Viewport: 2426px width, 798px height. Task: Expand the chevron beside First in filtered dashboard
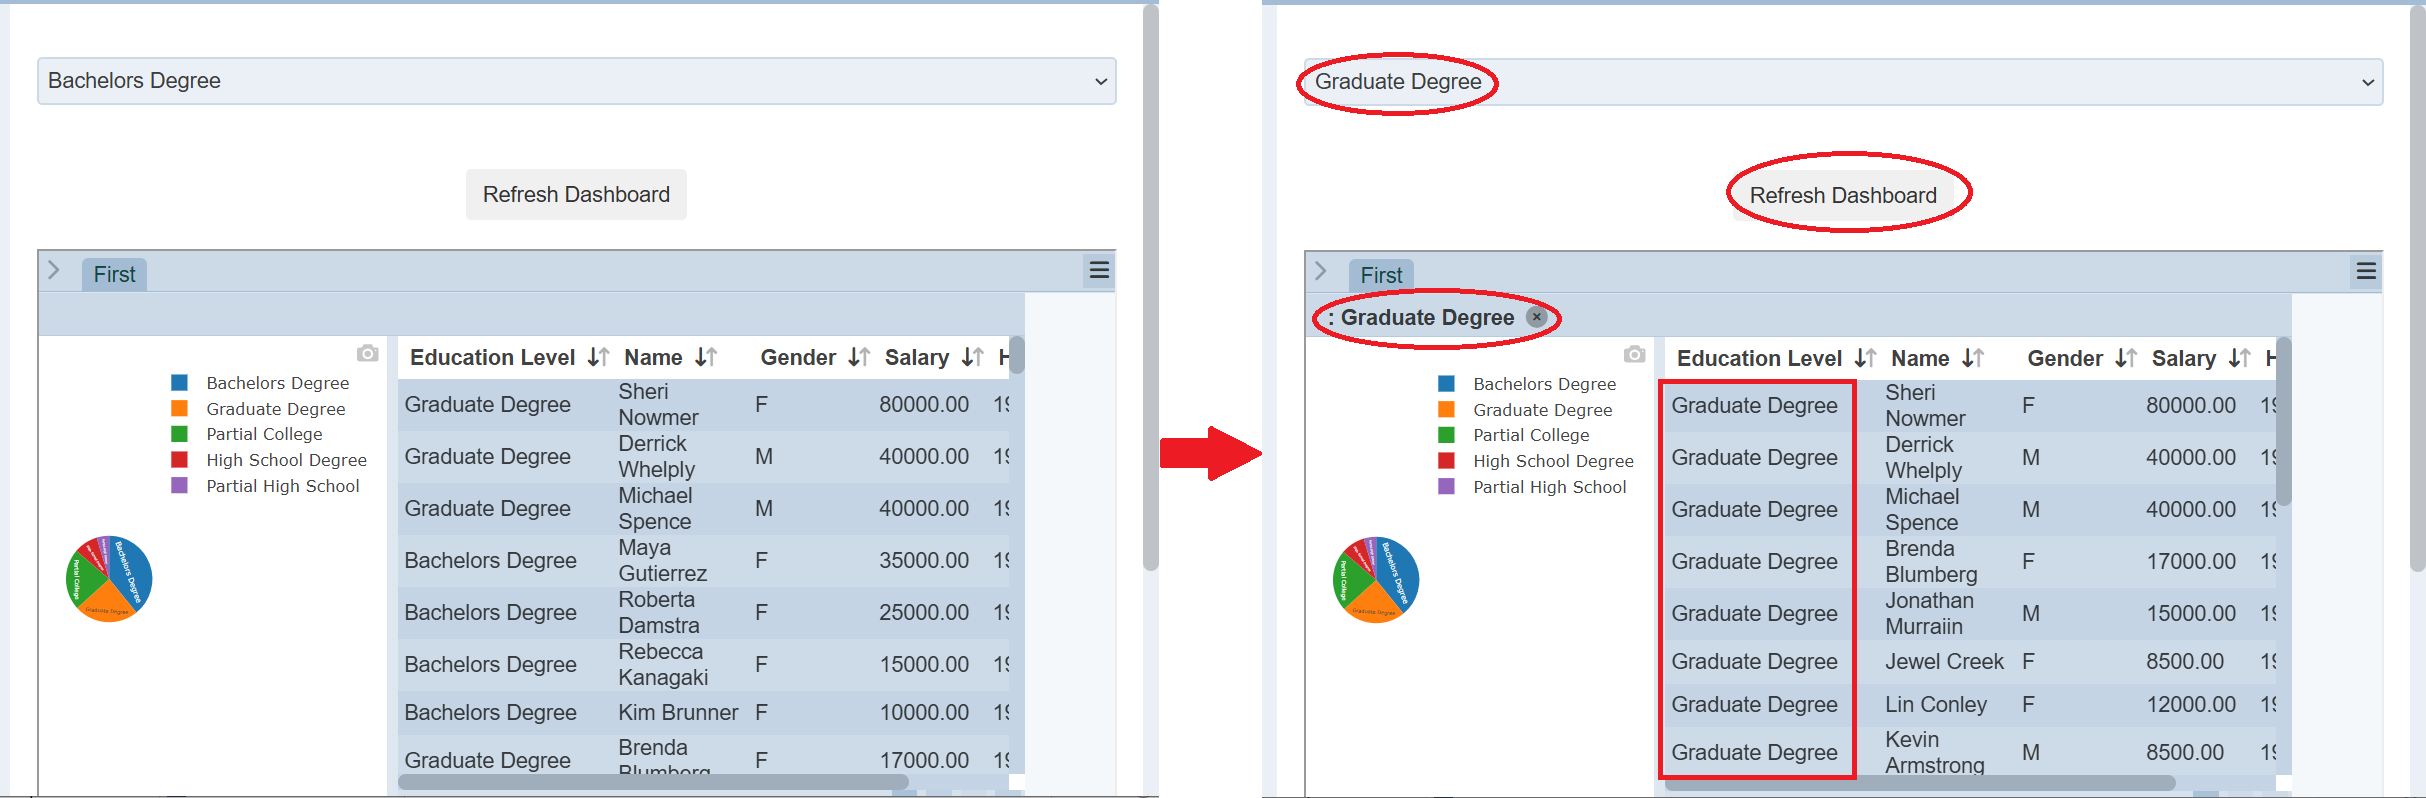pos(1321,271)
